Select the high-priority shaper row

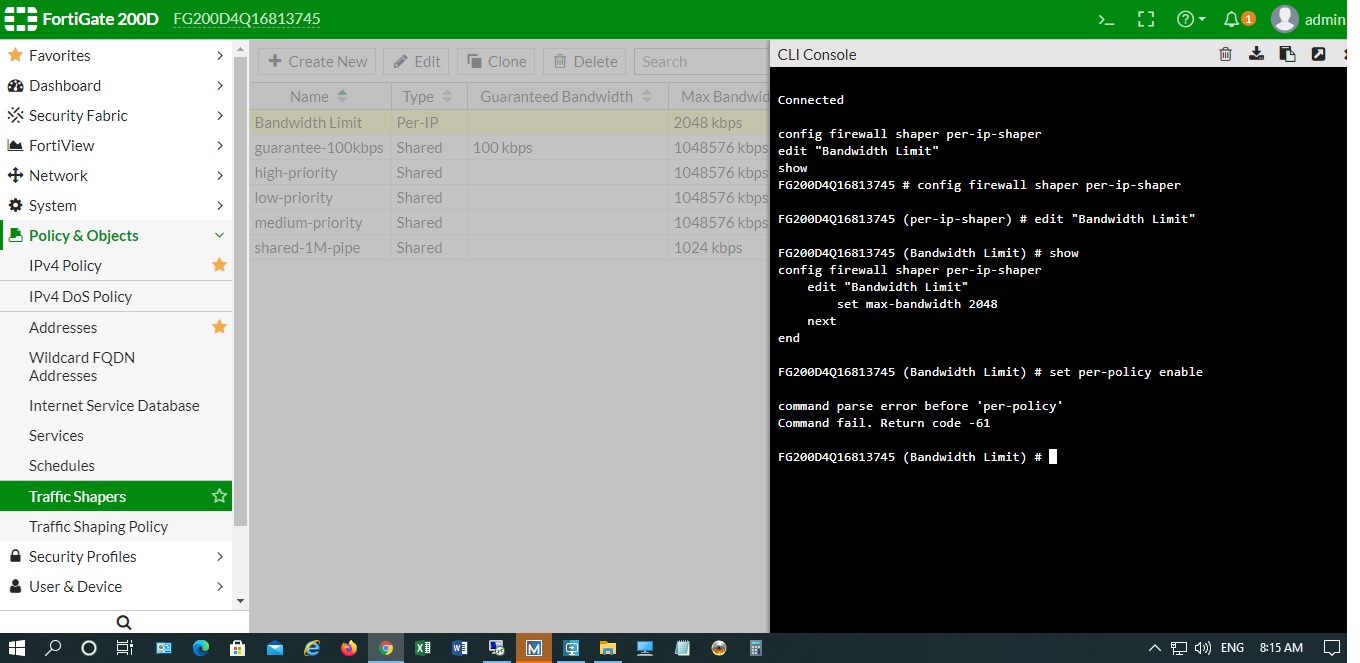point(509,172)
